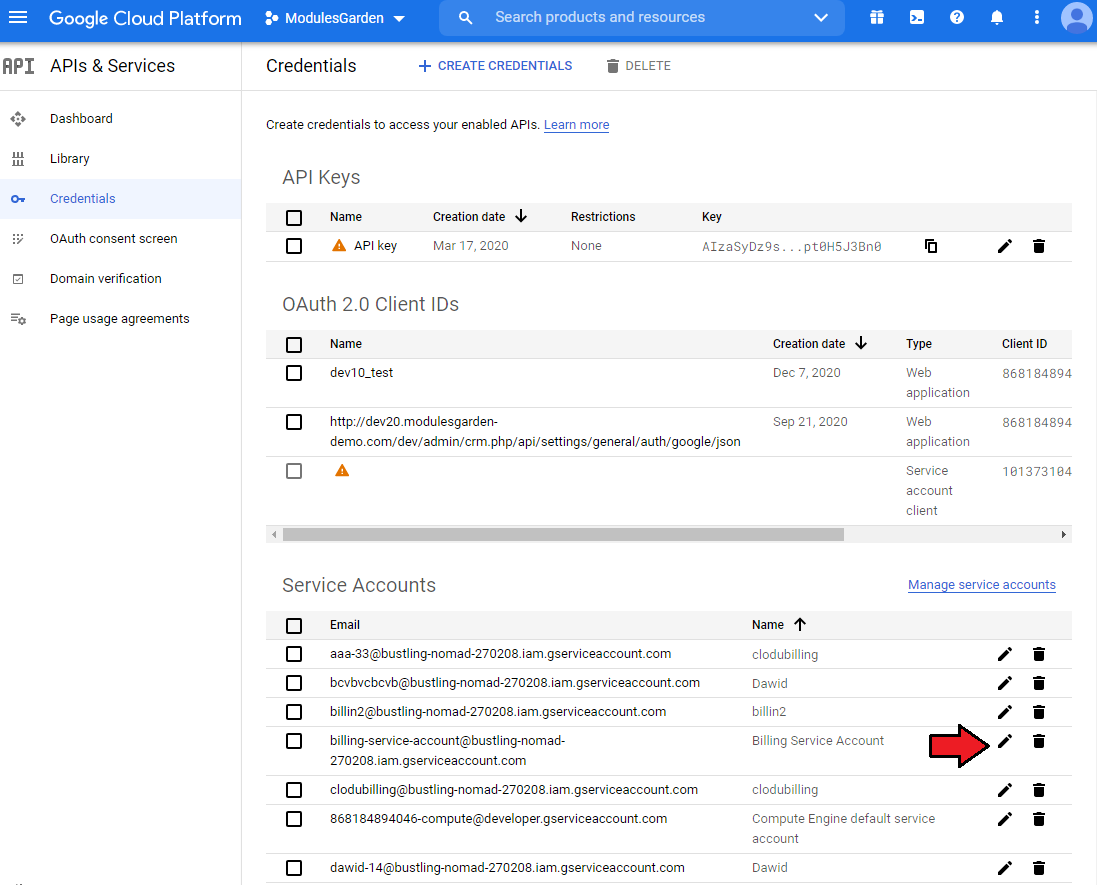Show notifications bell
1097x885 pixels.
[x=997, y=17]
